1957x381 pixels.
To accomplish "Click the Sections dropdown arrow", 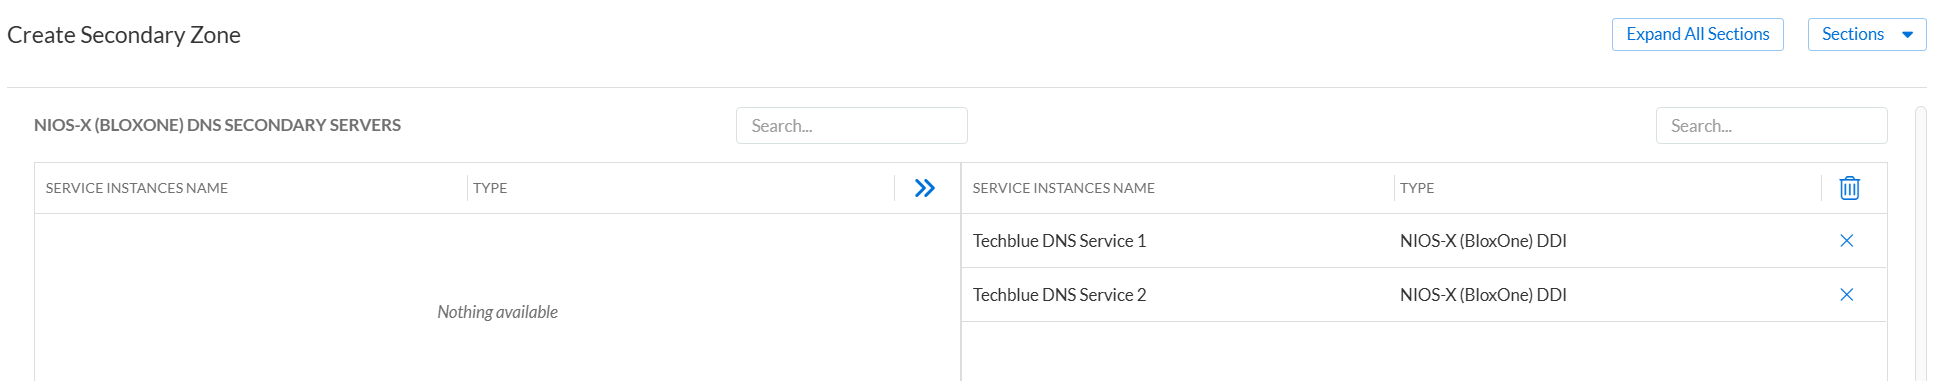I will point(1907,35).
